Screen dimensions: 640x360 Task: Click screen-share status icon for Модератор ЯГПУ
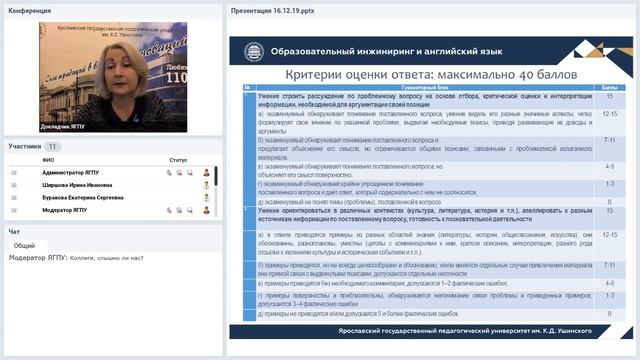click(190, 210)
